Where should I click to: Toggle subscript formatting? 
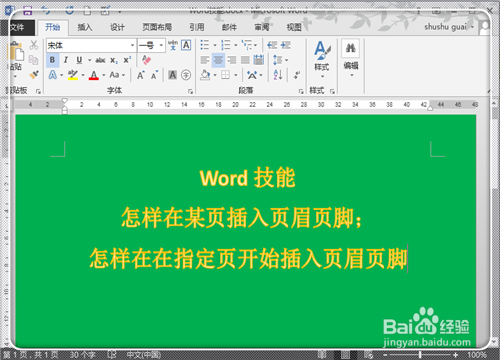[x=114, y=60]
